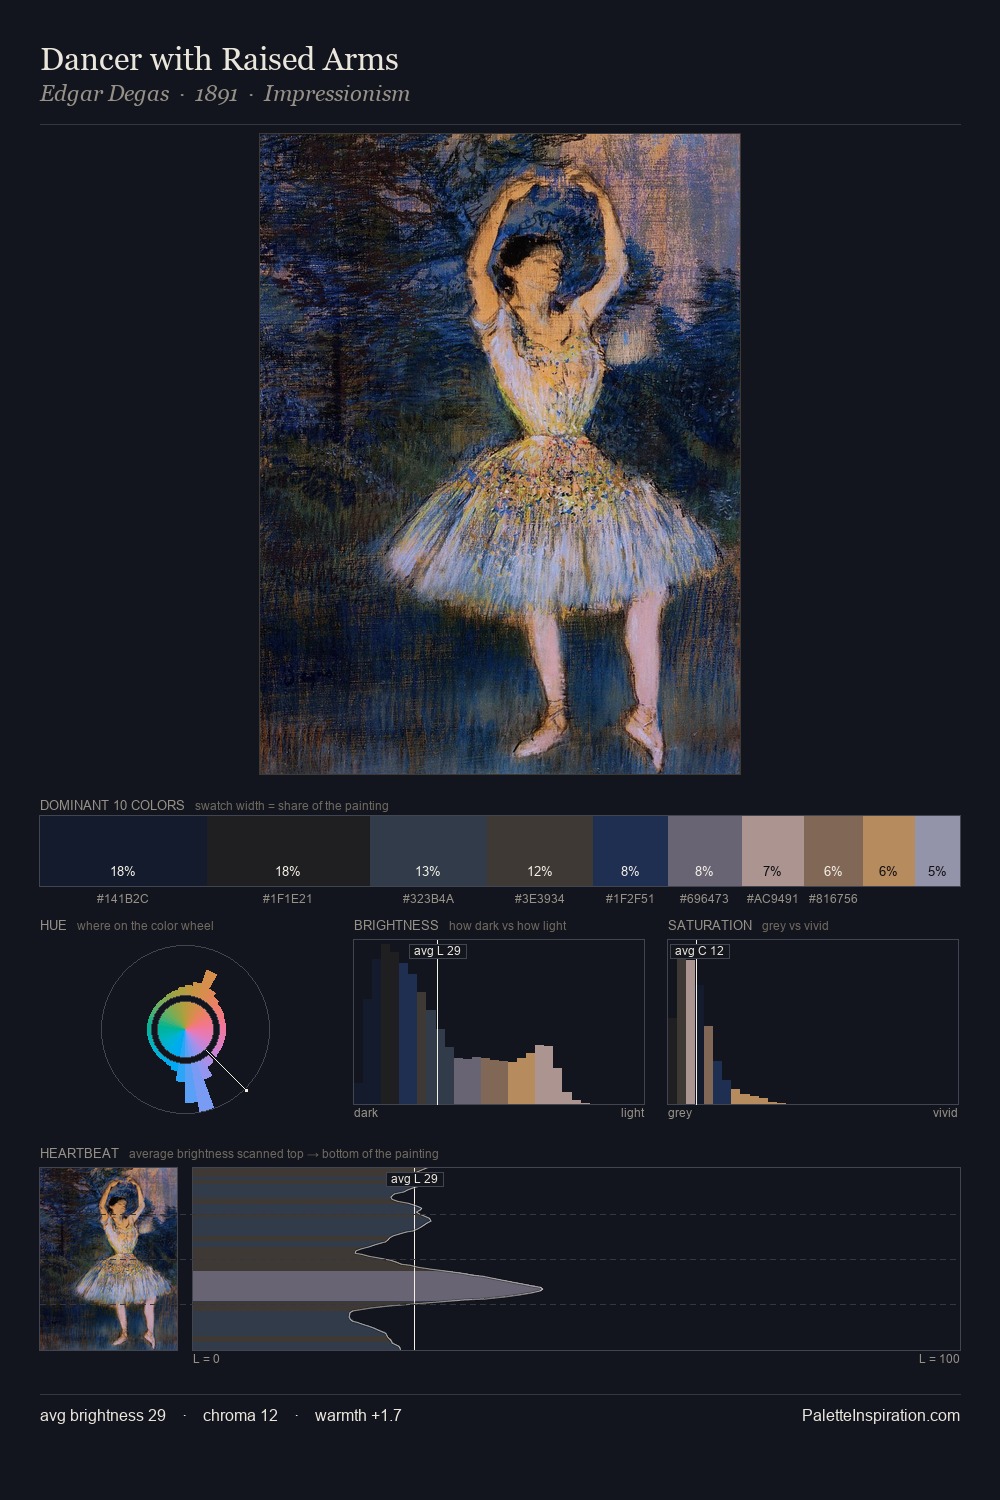Click the 'avg C 12' label in Saturation chart
This screenshot has width=1000, height=1500.
pos(699,951)
